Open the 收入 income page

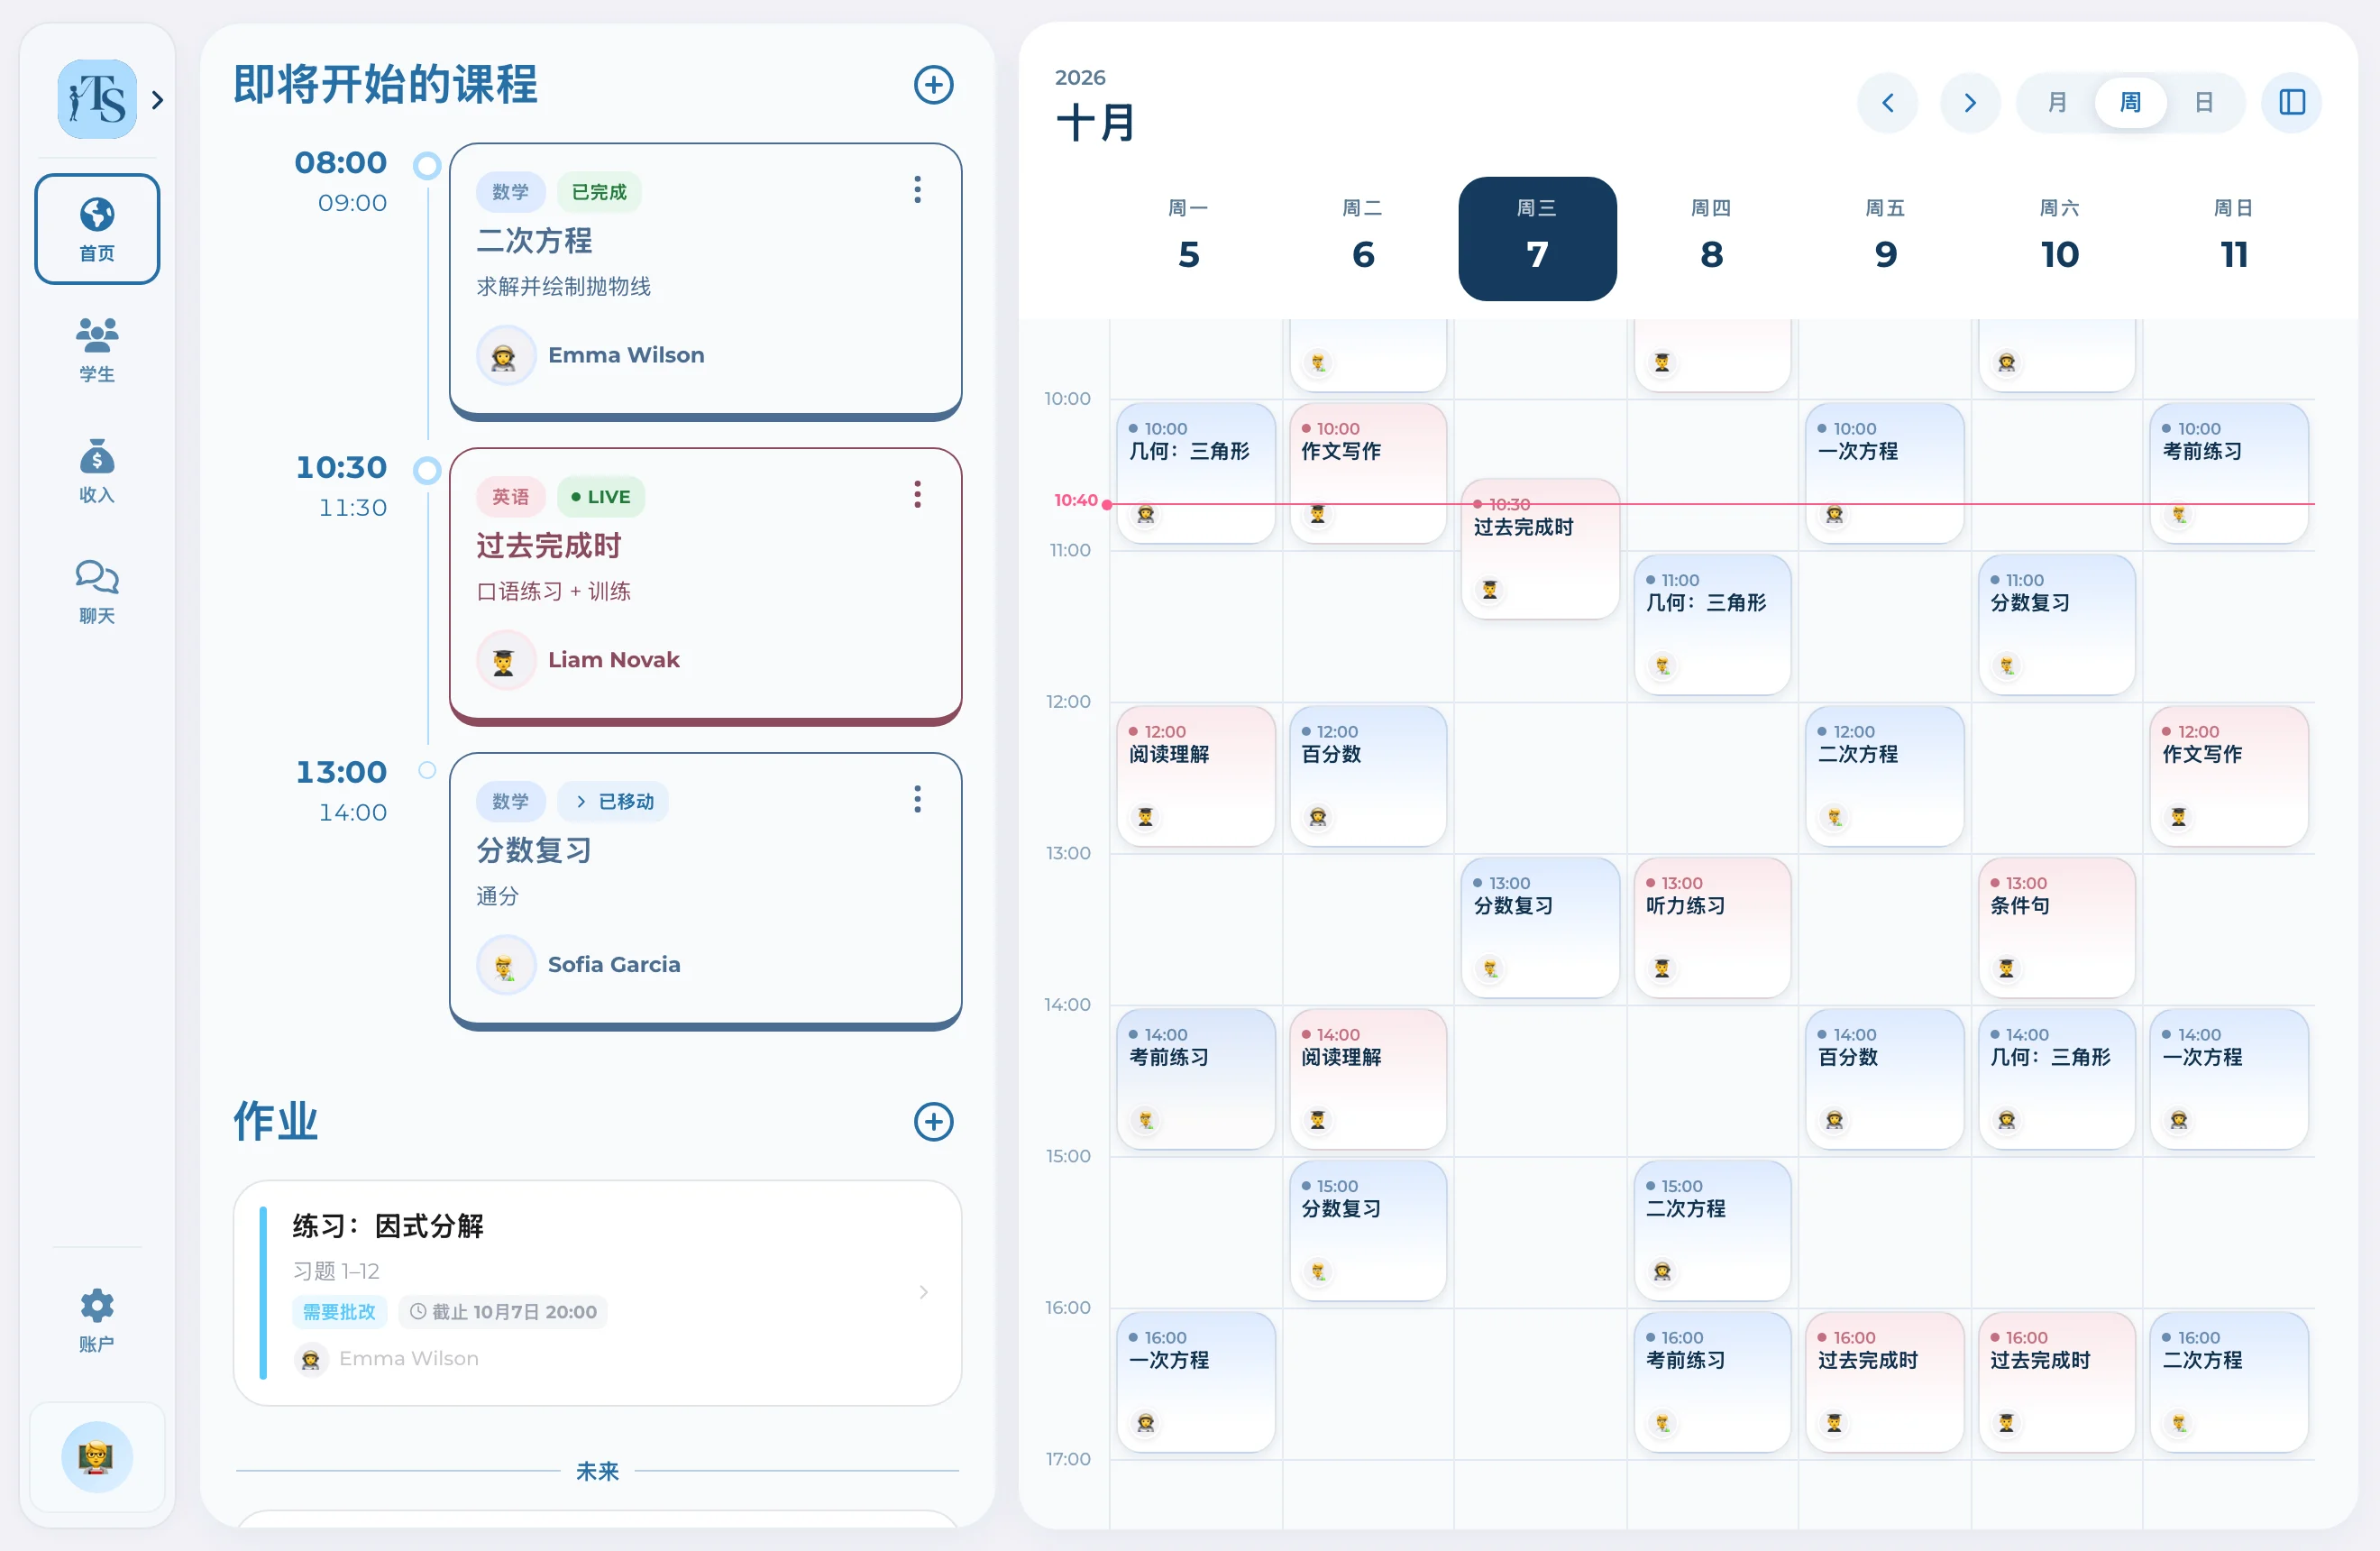tap(97, 471)
